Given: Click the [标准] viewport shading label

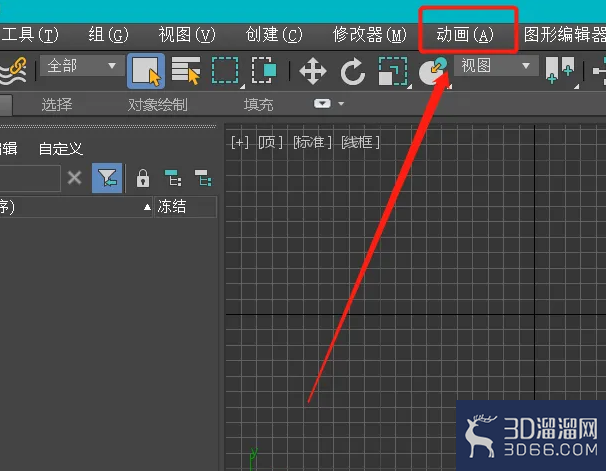Looking at the screenshot, I should [312, 143].
